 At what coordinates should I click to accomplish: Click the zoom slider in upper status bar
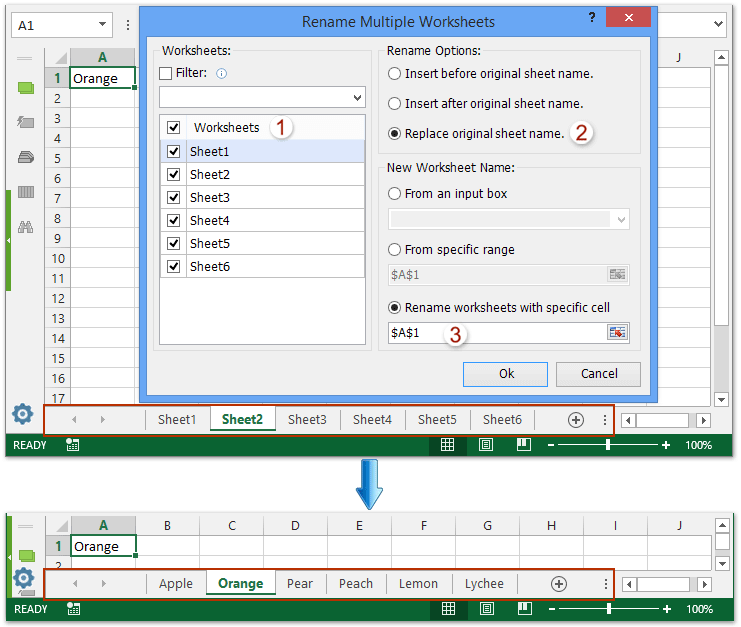pyautogui.click(x=608, y=445)
